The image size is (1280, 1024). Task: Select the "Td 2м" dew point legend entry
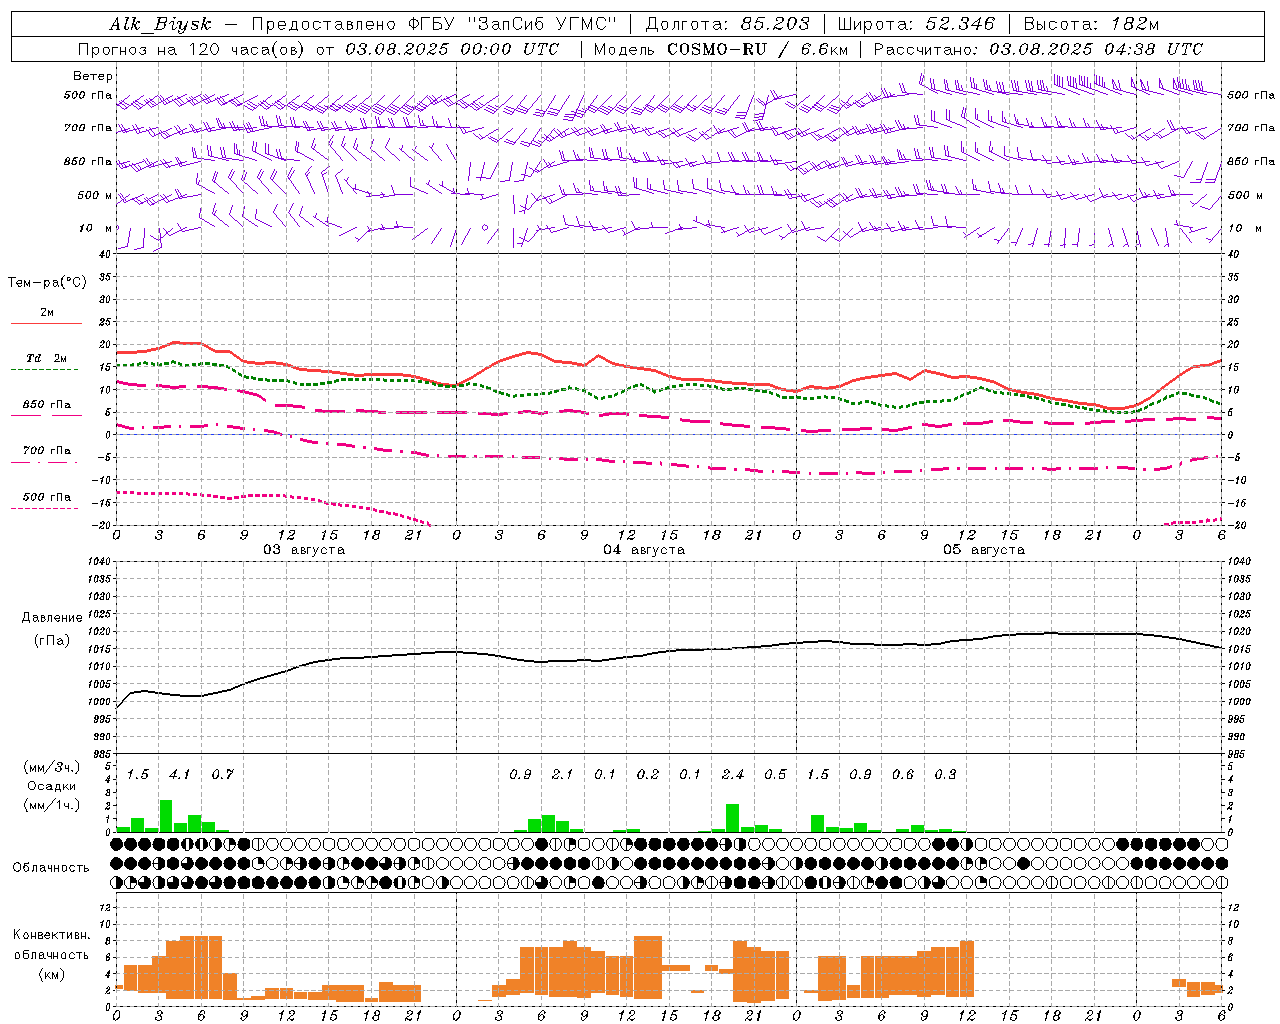coord(46,358)
